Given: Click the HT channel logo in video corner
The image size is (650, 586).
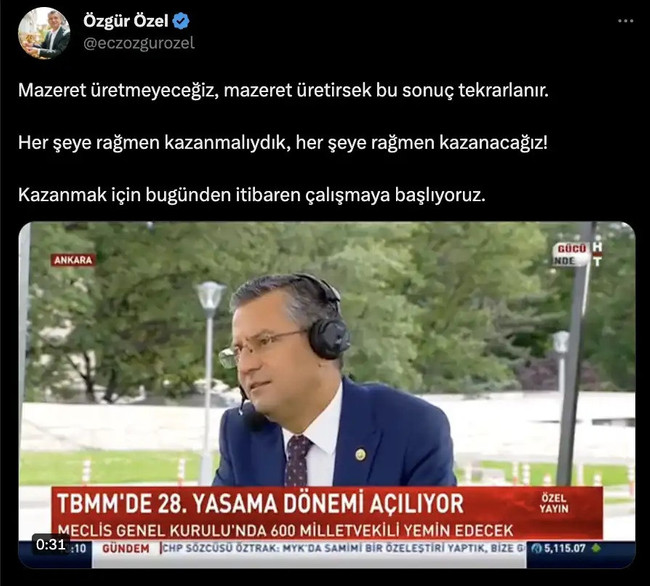Looking at the screenshot, I should click(x=597, y=254).
